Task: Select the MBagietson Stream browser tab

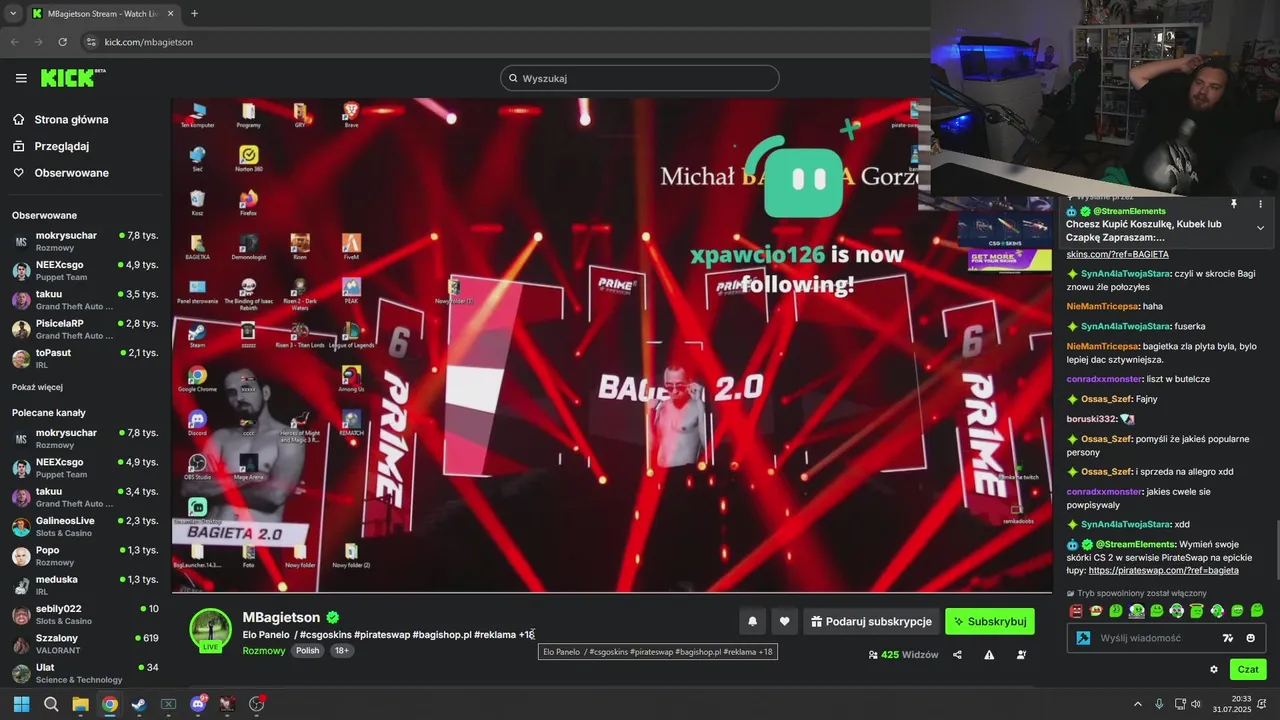Action: (102, 13)
